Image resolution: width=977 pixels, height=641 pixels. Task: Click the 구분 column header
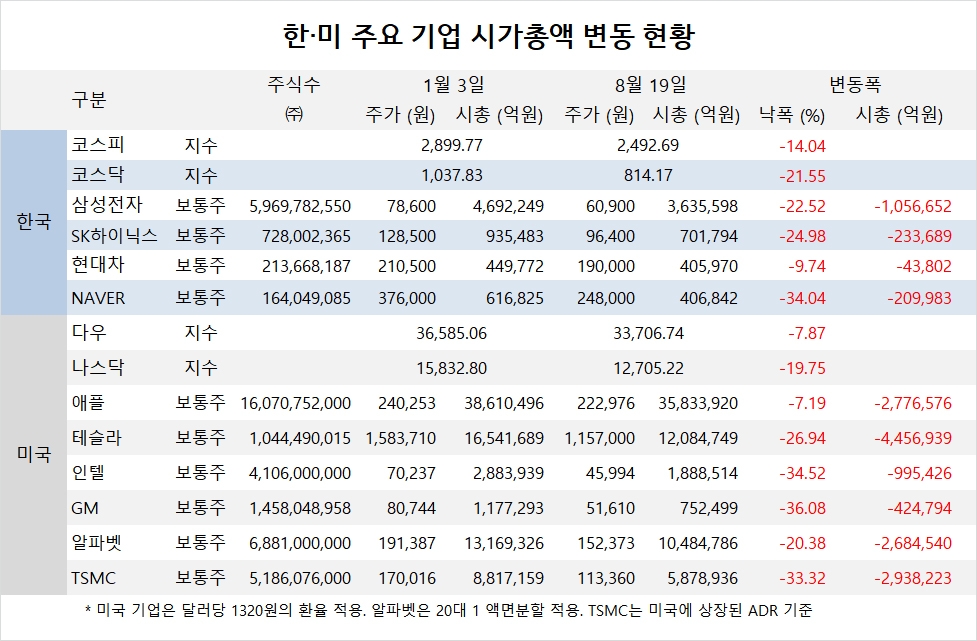tap(88, 99)
